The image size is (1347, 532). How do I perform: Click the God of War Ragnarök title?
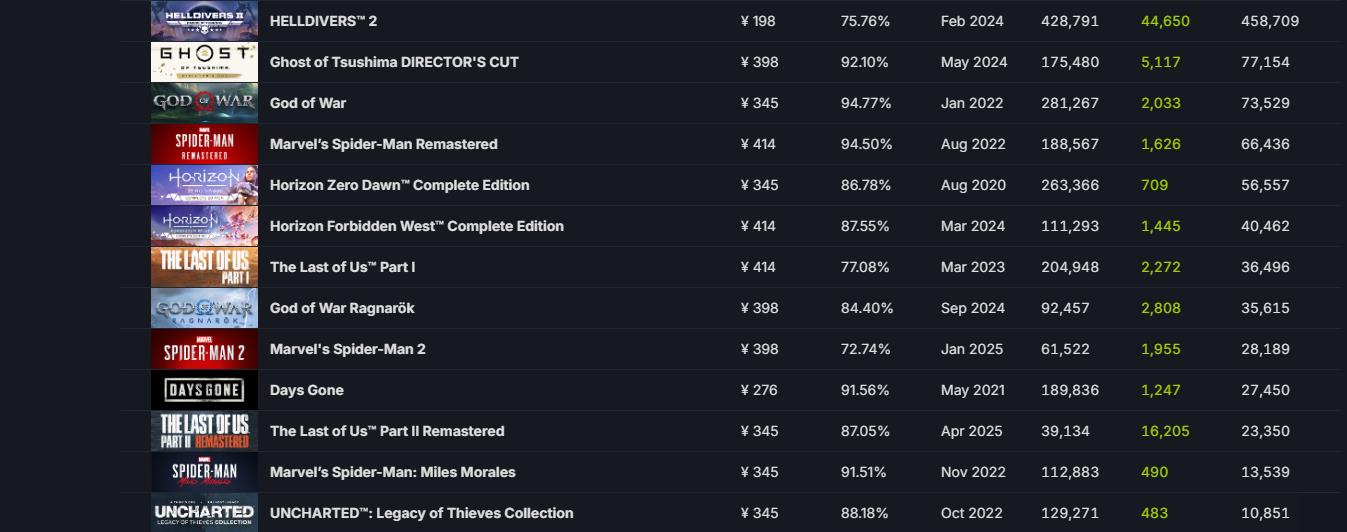point(342,308)
